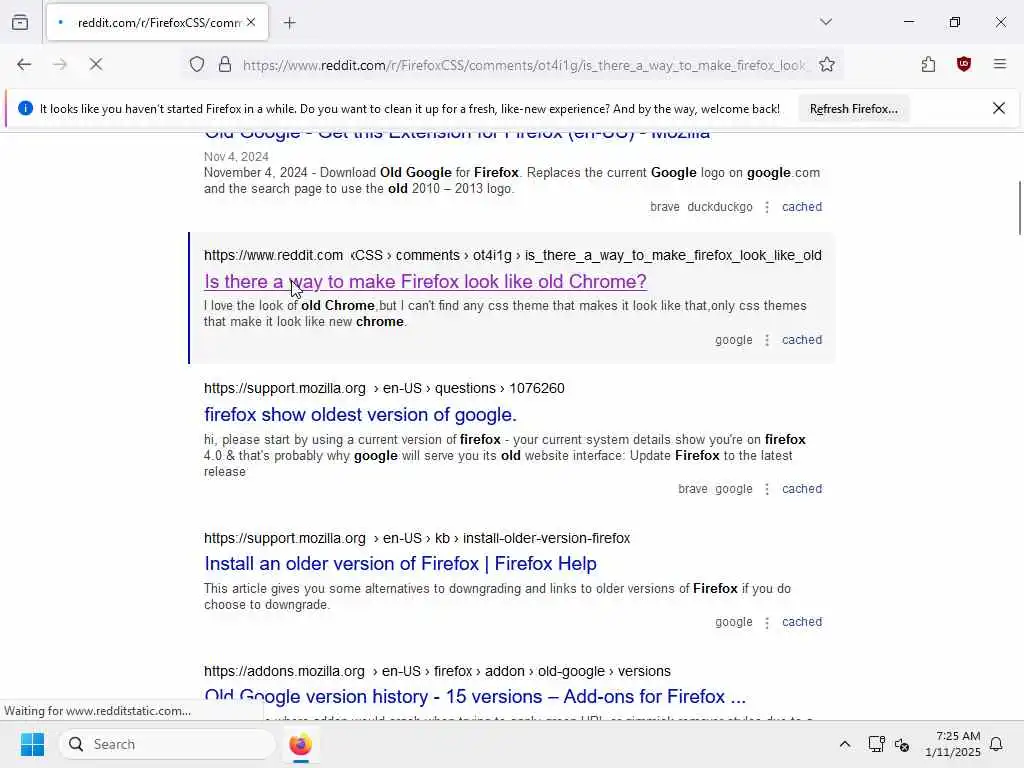Click the page vertical scrollbar thumb

[x=1019, y=208]
